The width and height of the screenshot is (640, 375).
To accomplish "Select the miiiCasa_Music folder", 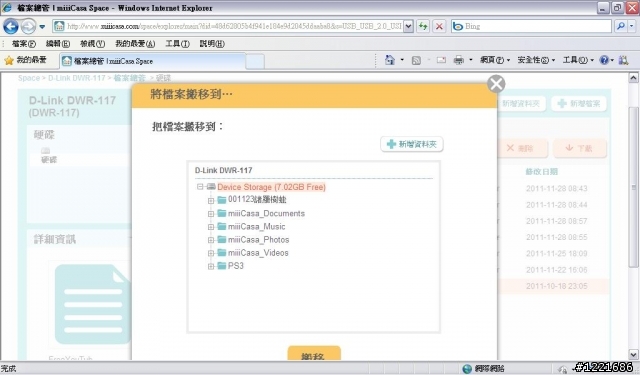I will 256,226.
